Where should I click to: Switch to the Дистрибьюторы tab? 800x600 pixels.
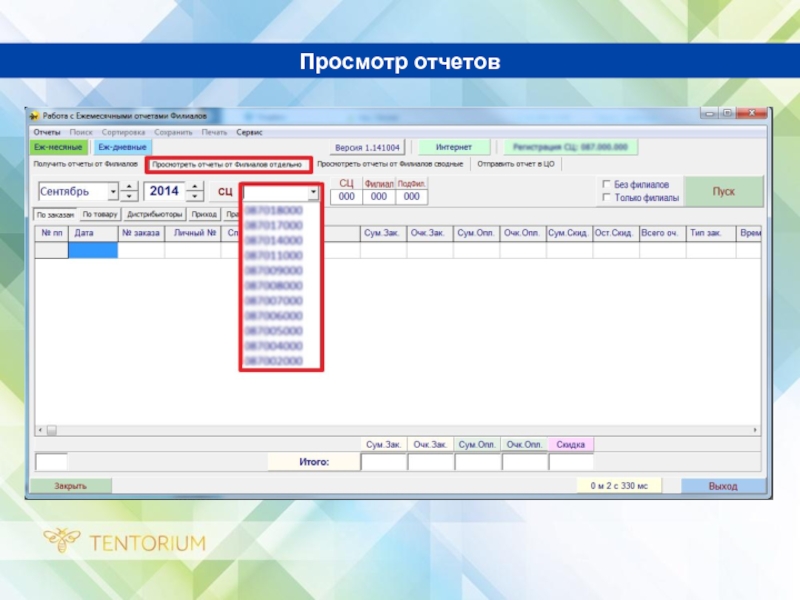tap(154, 214)
